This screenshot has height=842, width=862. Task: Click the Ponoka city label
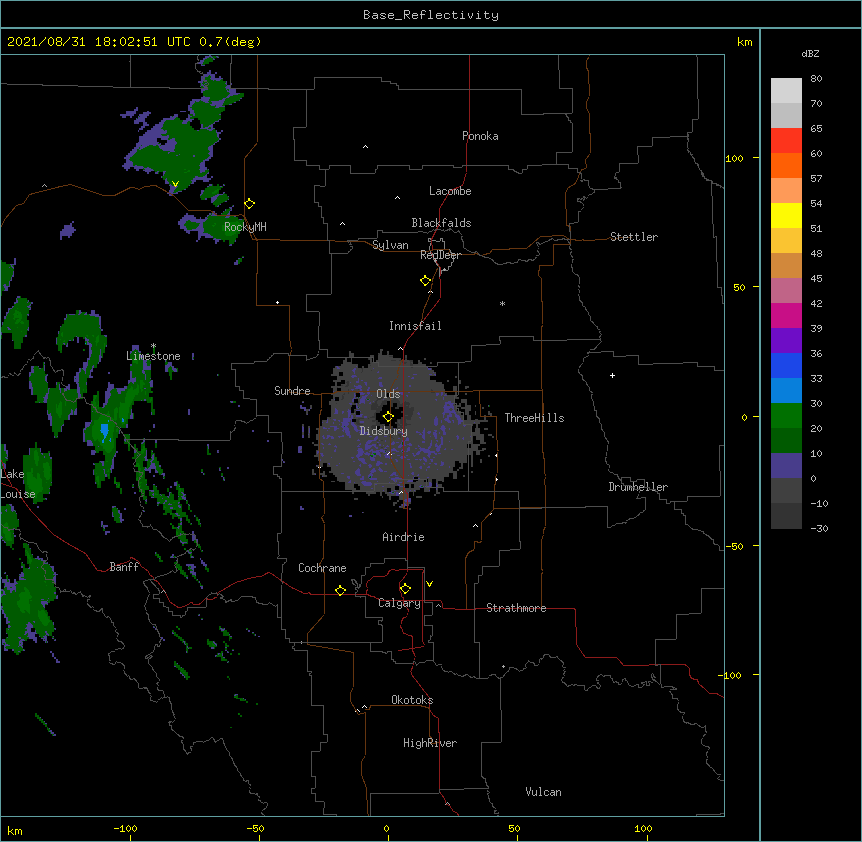pyautogui.click(x=480, y=136)
